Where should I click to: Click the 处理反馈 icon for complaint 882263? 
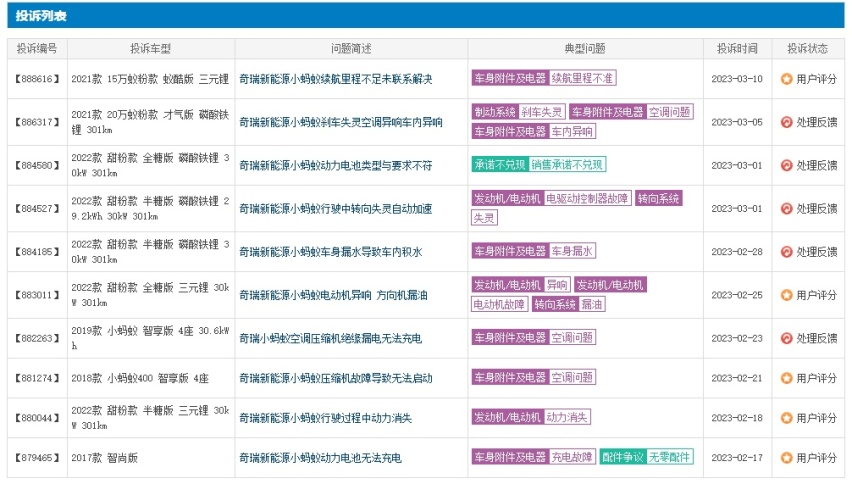click(786, 338)
